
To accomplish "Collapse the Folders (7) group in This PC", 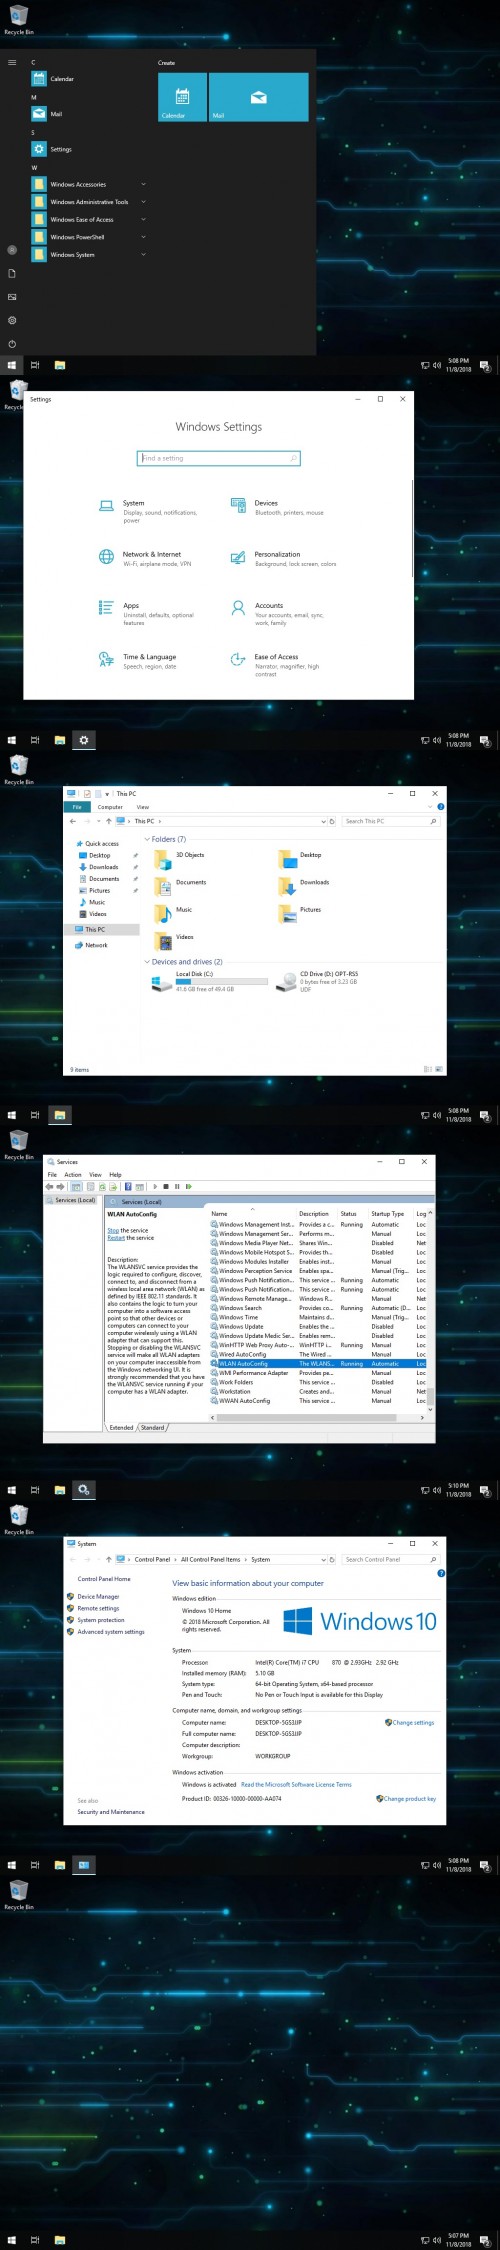I will [147, 839].
